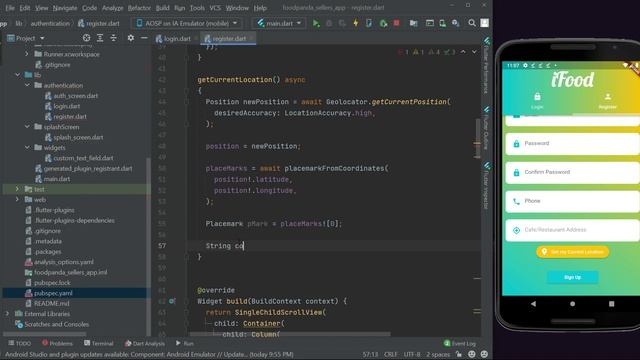Open the Dart Analysis tool window
640x360 pixels.
(x=144, y=343)
